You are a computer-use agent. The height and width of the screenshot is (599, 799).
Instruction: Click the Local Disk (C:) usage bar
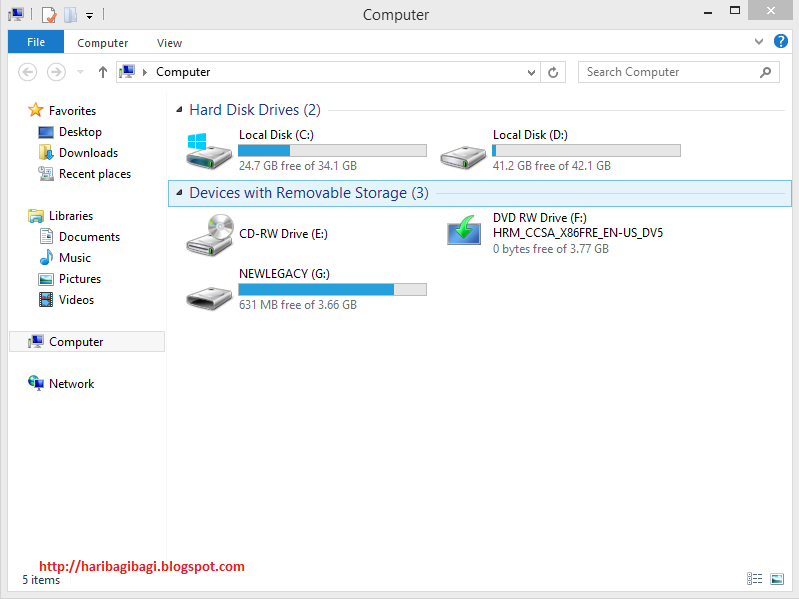(332, 150)
